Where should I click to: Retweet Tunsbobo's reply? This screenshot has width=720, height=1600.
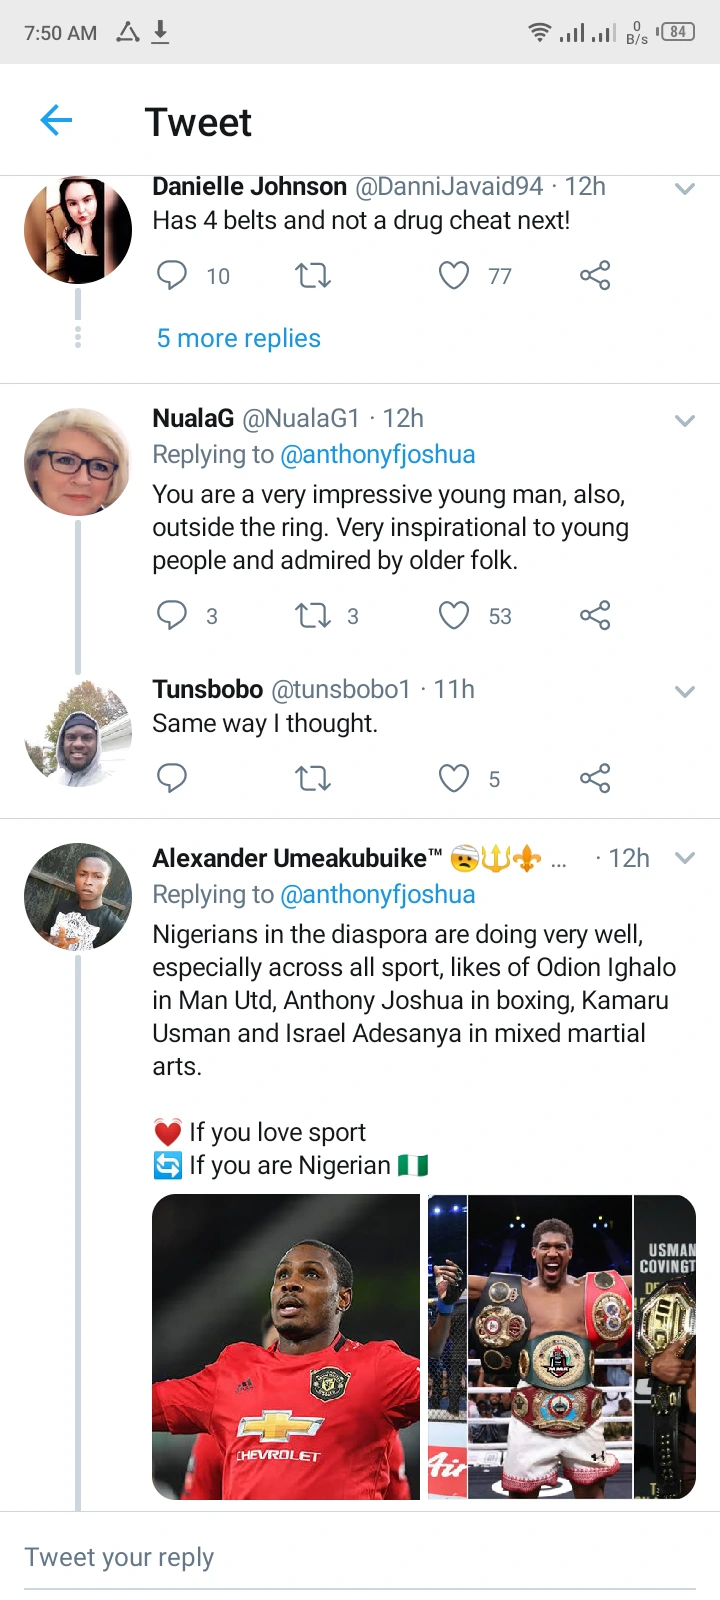(x=313, y=778)
